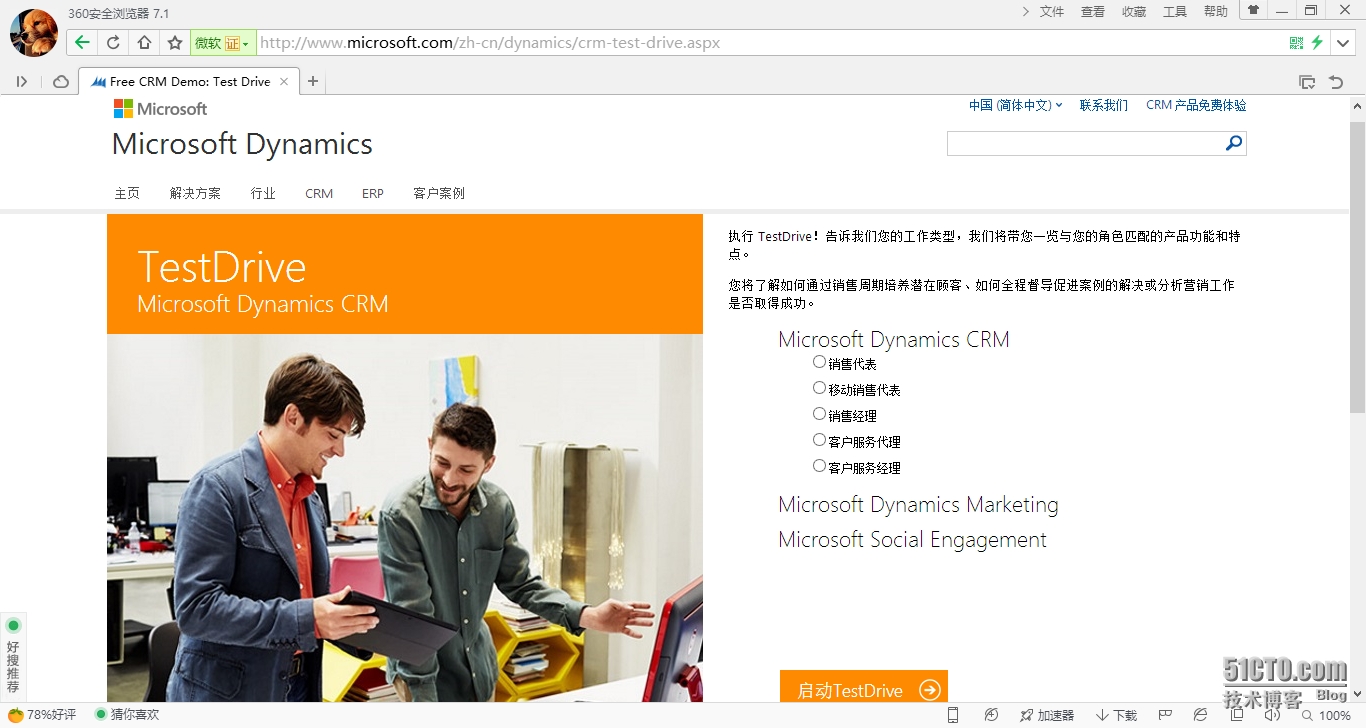Click the browser back arrow
Image resolution: width=1366 pixels, height=728 pixels.
(82, 42)
